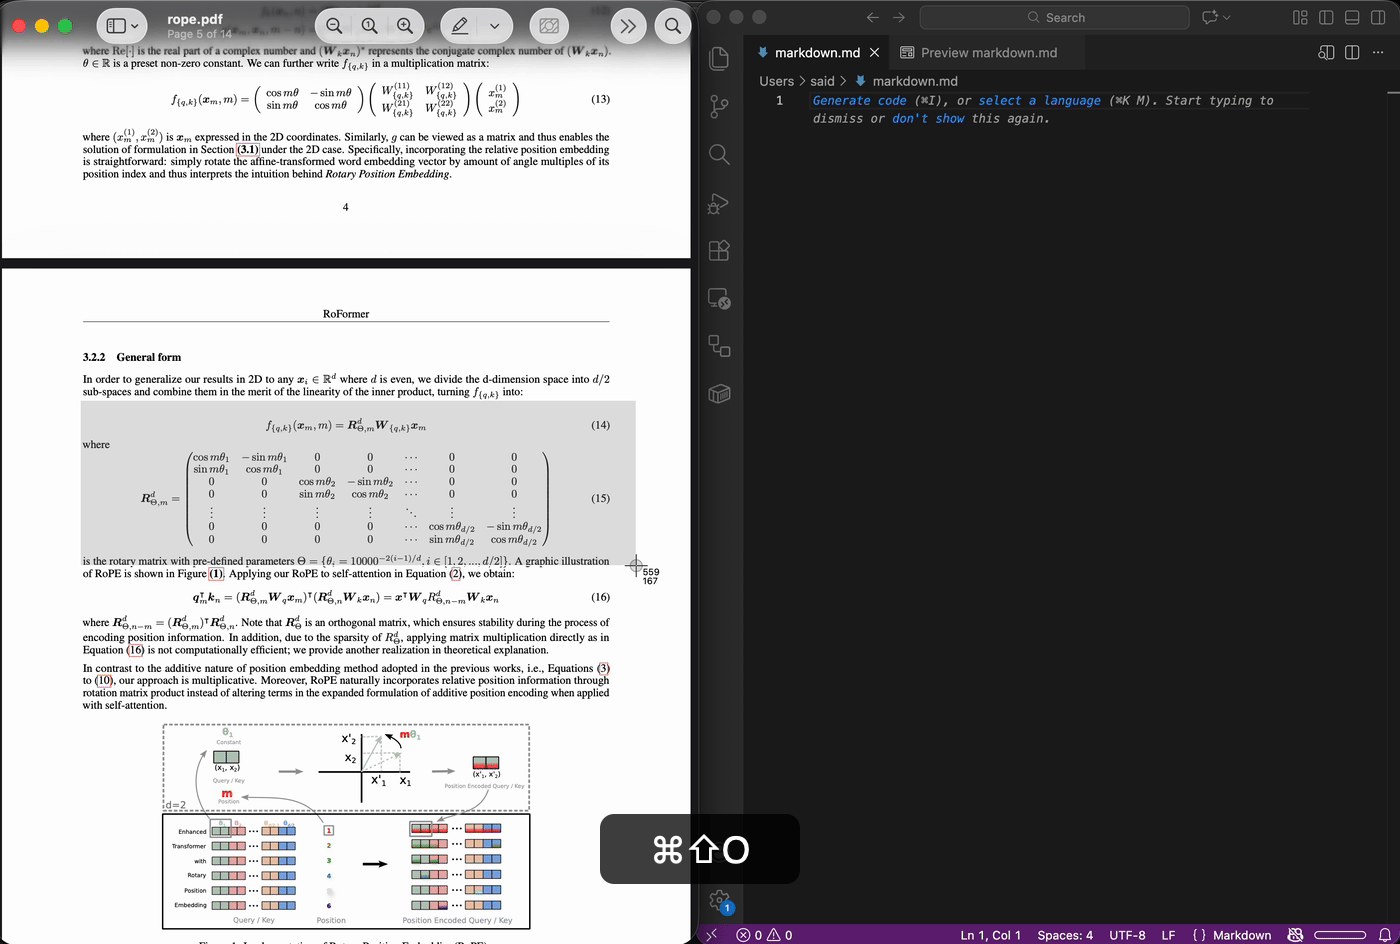
Task: Open the Remote Explorer view
Action: coord(719,298)
